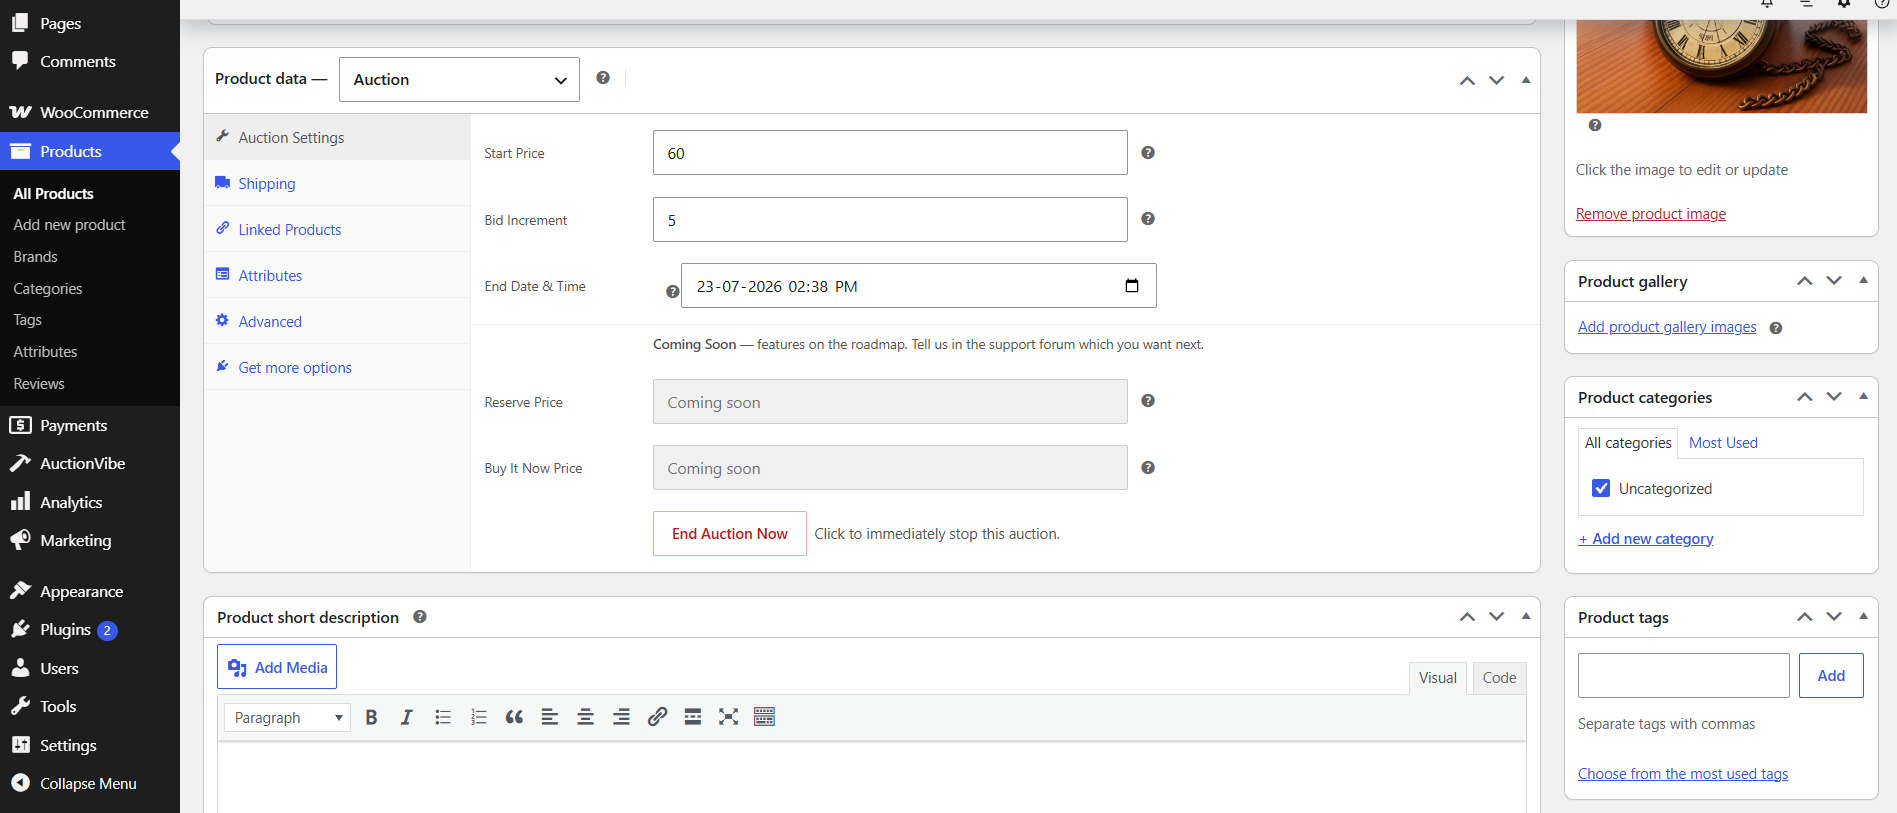Show help icon next to product type dropdown
Image resolution: width=1897 pixels, height=813 pixels.
point(603,78)
